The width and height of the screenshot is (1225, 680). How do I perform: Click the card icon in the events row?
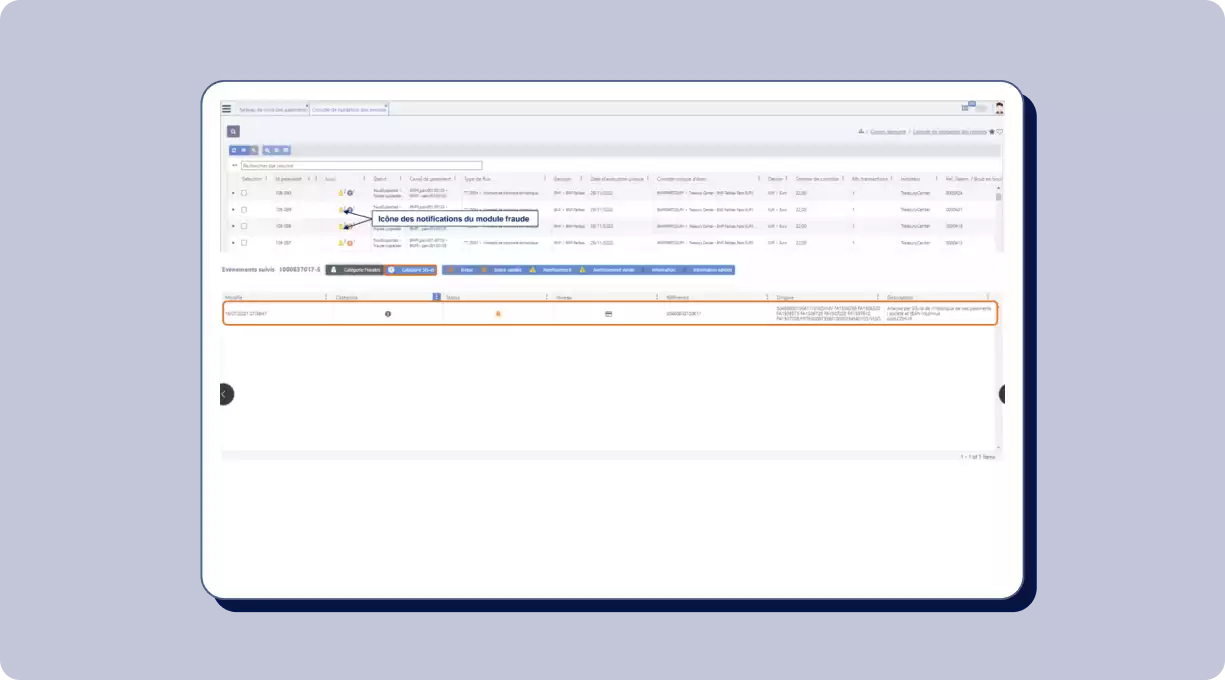(608, 314)
